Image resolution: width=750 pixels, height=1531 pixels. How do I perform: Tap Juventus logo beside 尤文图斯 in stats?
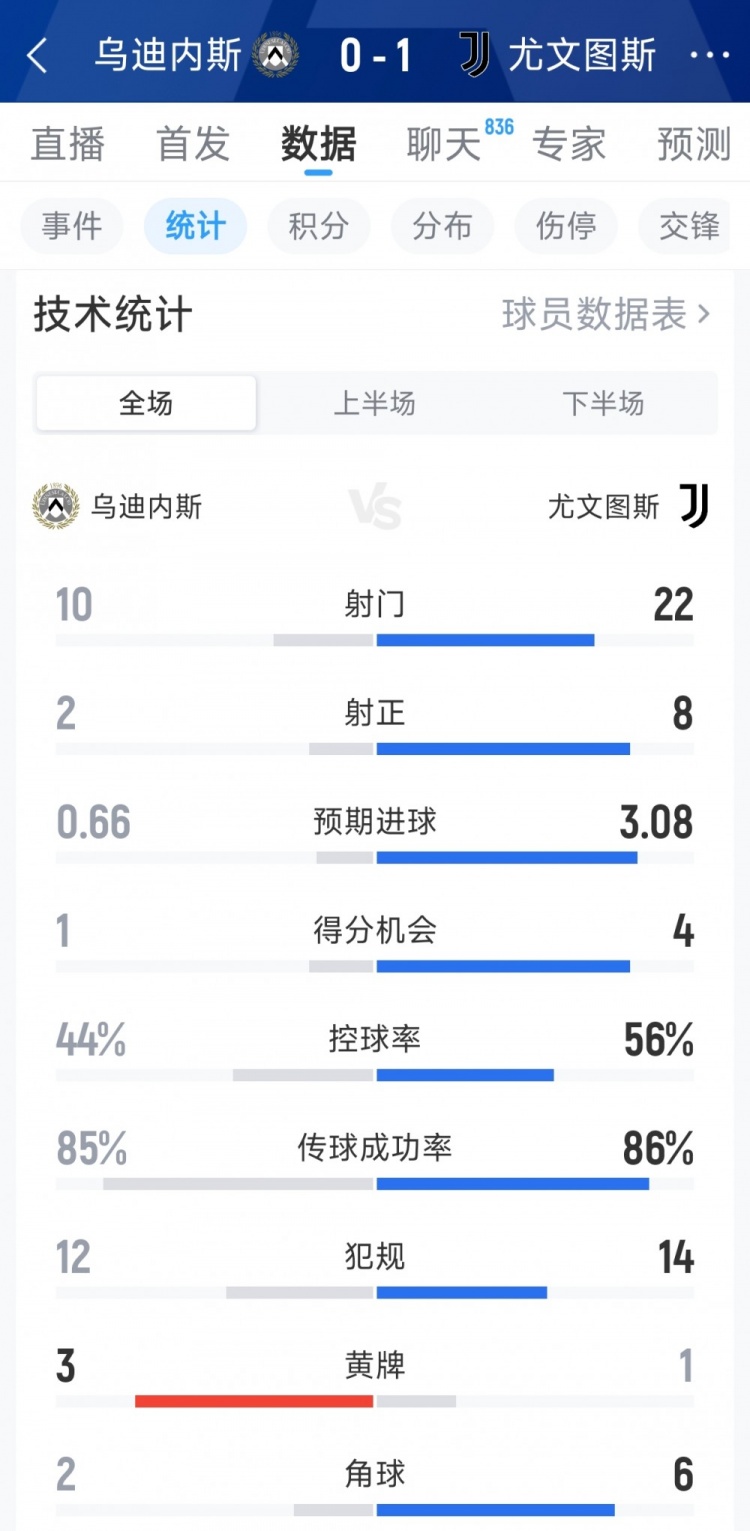click(x=694, y=506)
